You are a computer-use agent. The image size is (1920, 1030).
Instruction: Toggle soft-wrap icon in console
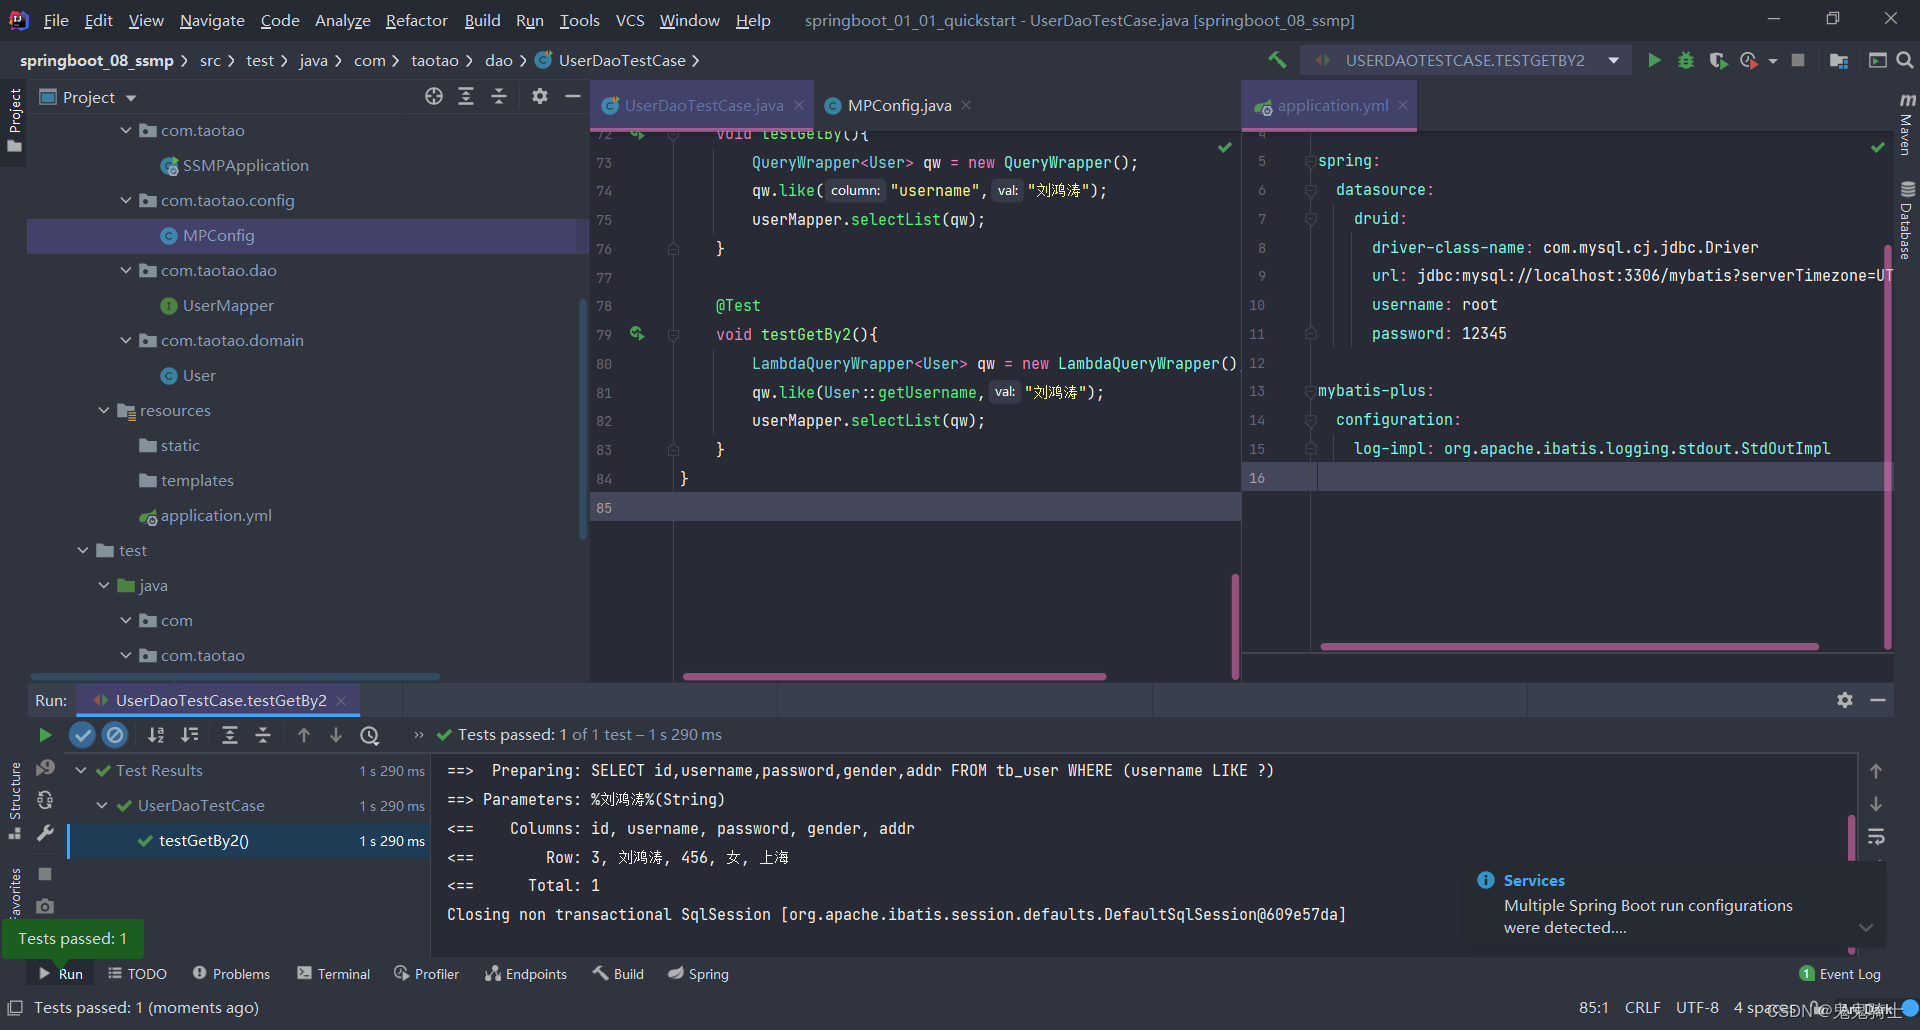click(1876, 836)
